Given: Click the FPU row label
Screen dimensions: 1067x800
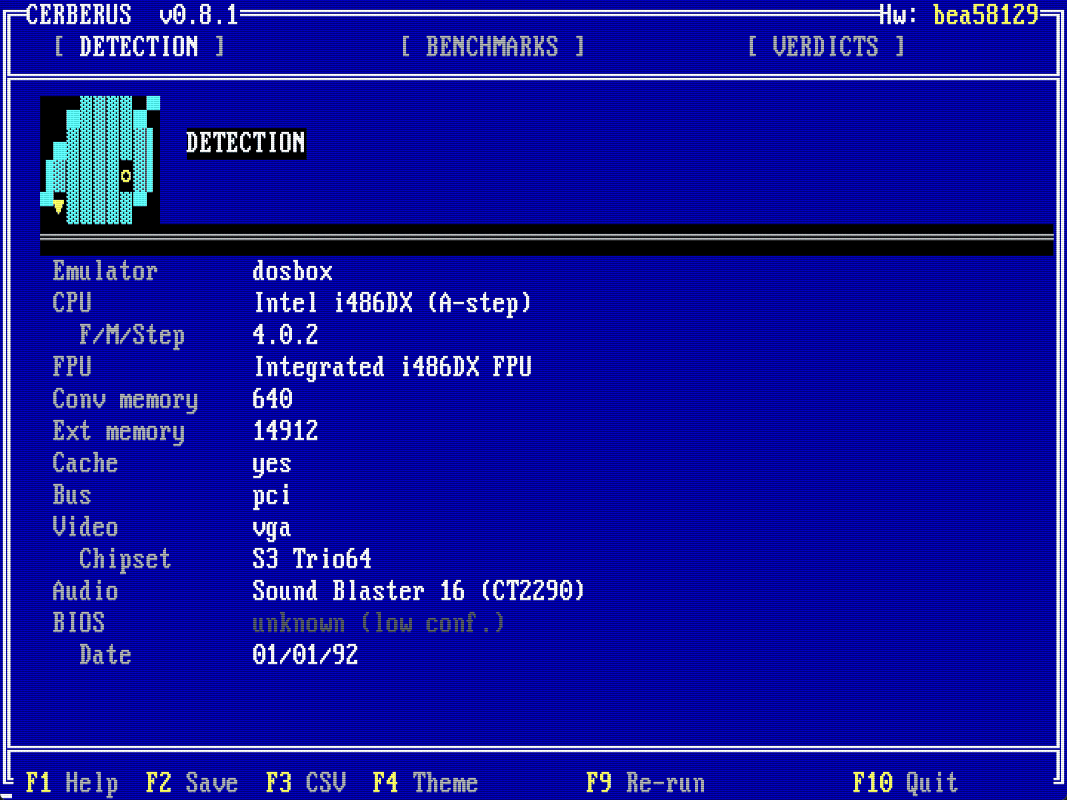Looking at the screenshot, I should pos(71,367).
